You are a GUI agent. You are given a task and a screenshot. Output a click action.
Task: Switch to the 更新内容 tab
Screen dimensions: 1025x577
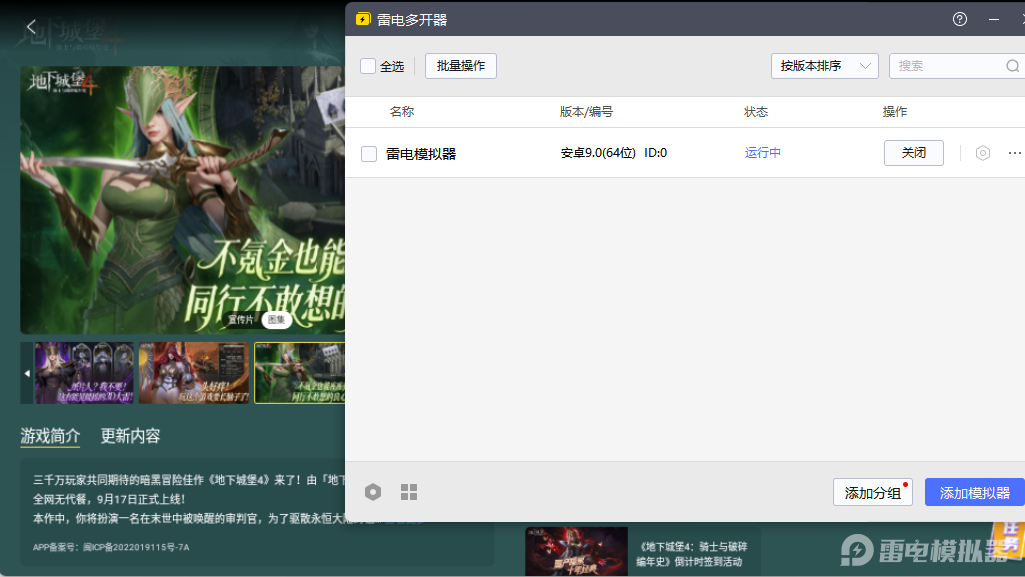[x=130, y=436]
